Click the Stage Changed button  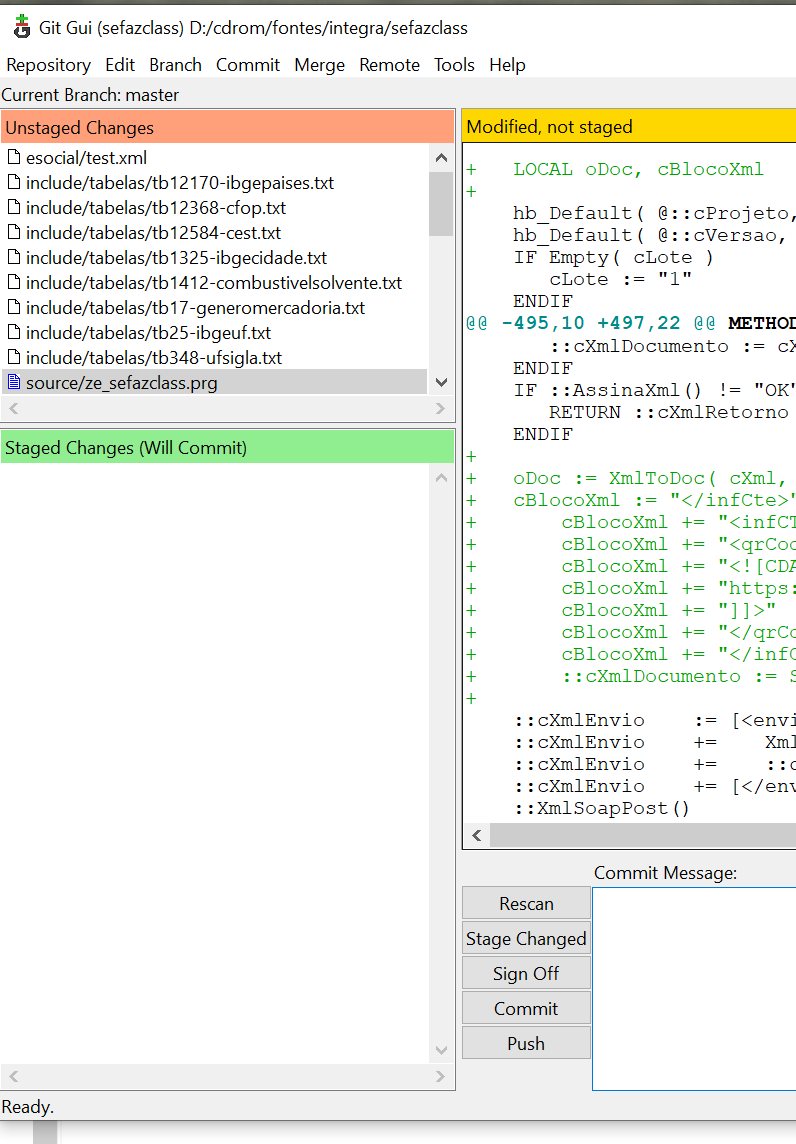(526, 939)
